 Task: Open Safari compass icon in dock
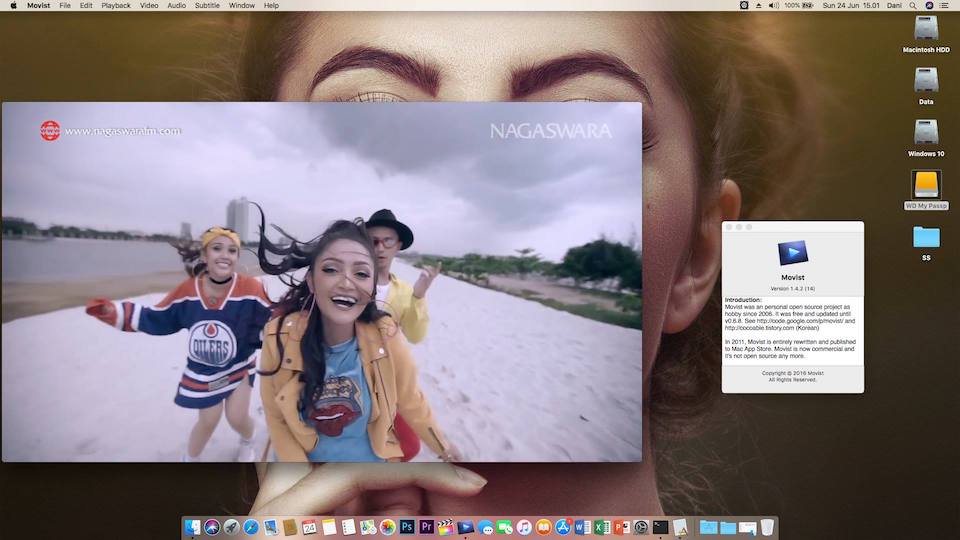pyautogui.click(x=251, y=527)
